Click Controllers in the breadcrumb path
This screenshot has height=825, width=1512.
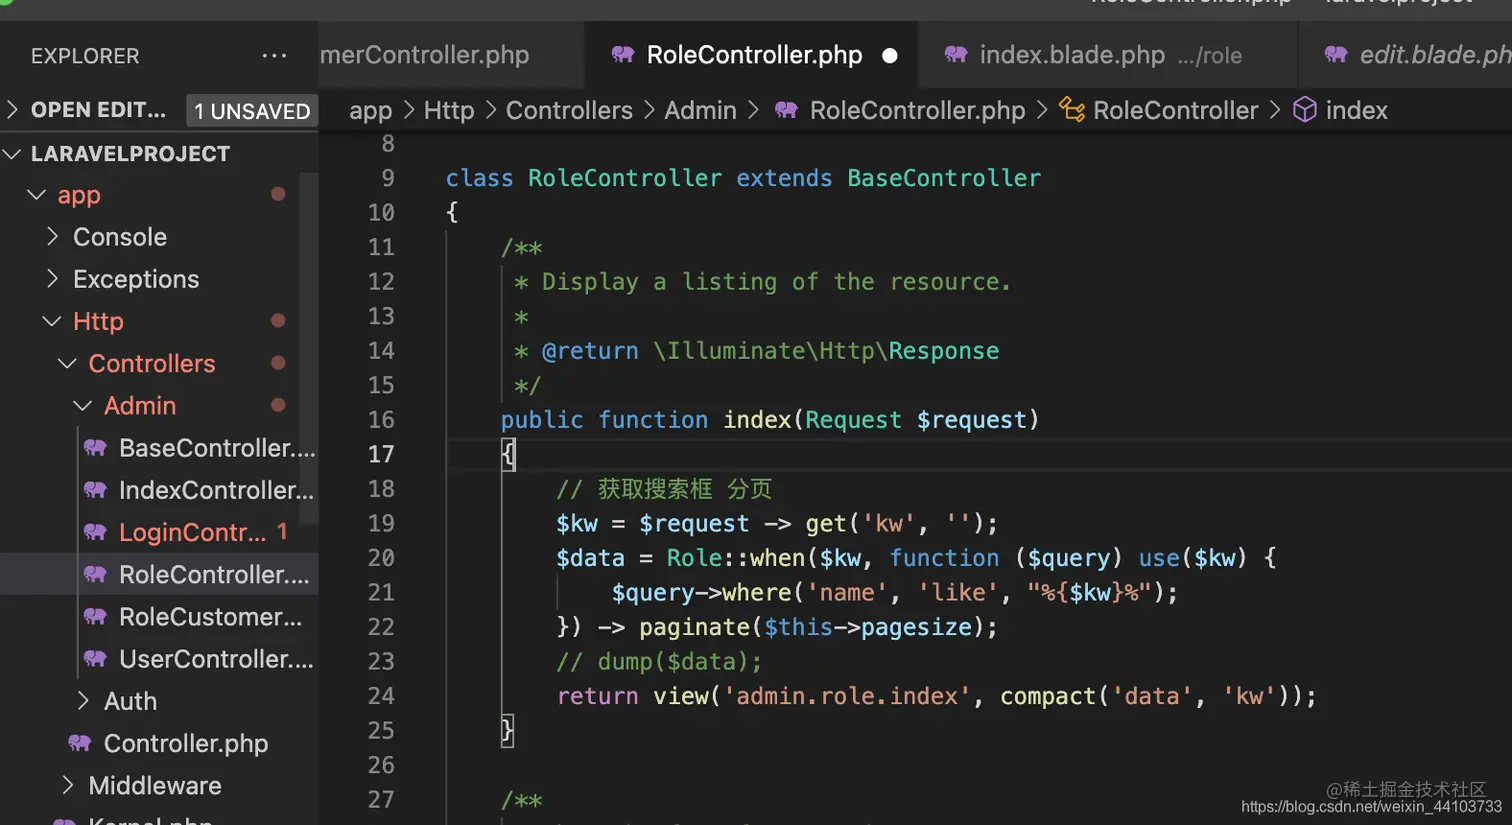[x=569, y=110]
